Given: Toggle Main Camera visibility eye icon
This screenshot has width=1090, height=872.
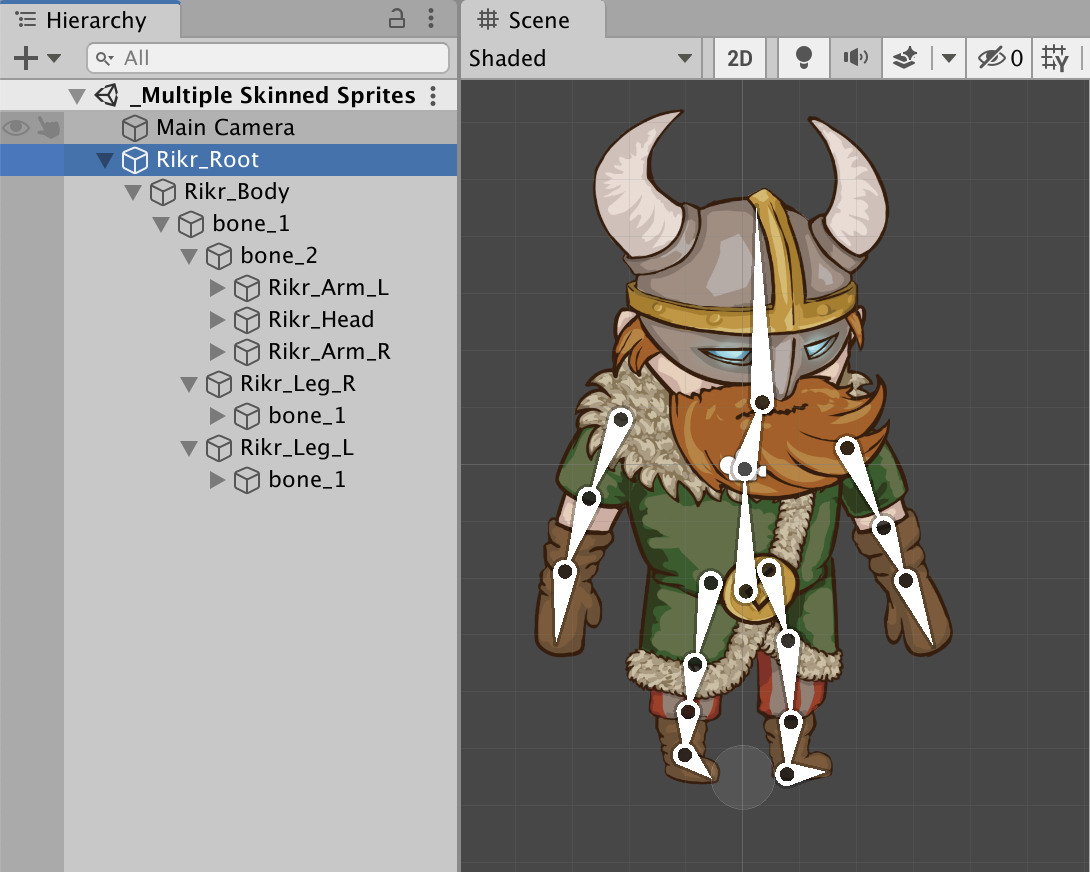Looking at the screenshot, I should point(16,128).
